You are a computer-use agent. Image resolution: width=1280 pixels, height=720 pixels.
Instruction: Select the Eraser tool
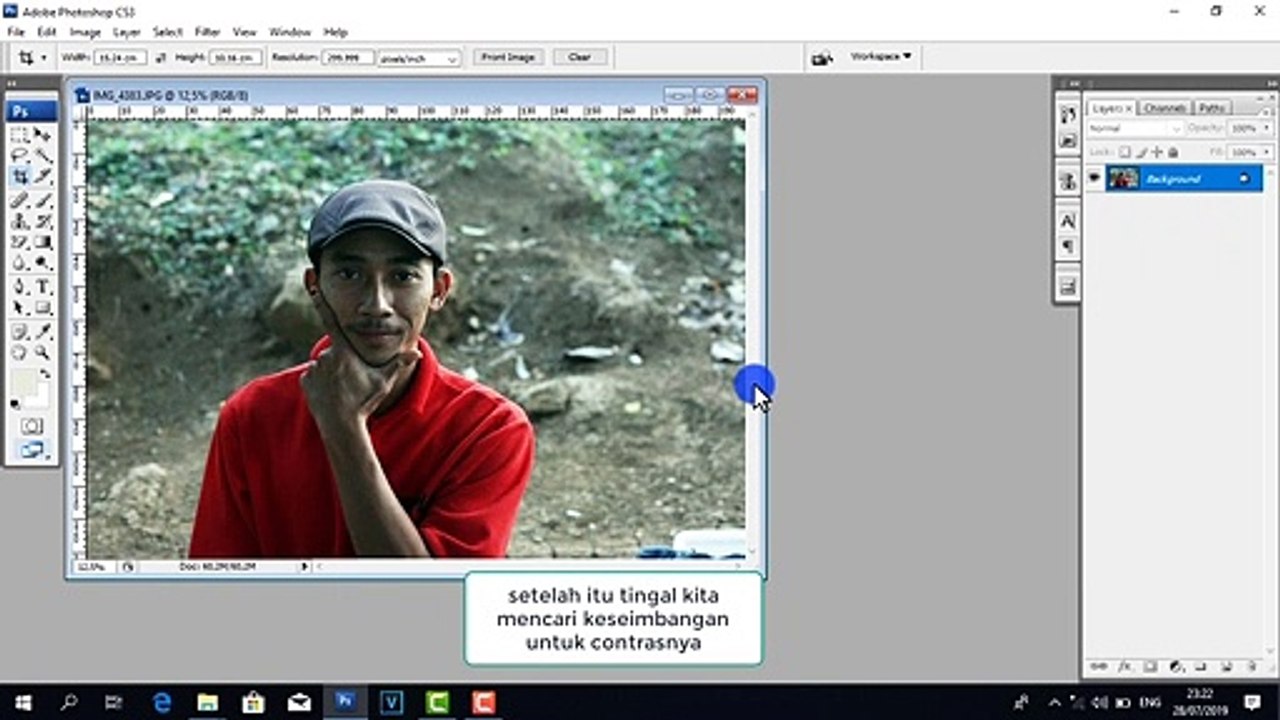point(19,242)
